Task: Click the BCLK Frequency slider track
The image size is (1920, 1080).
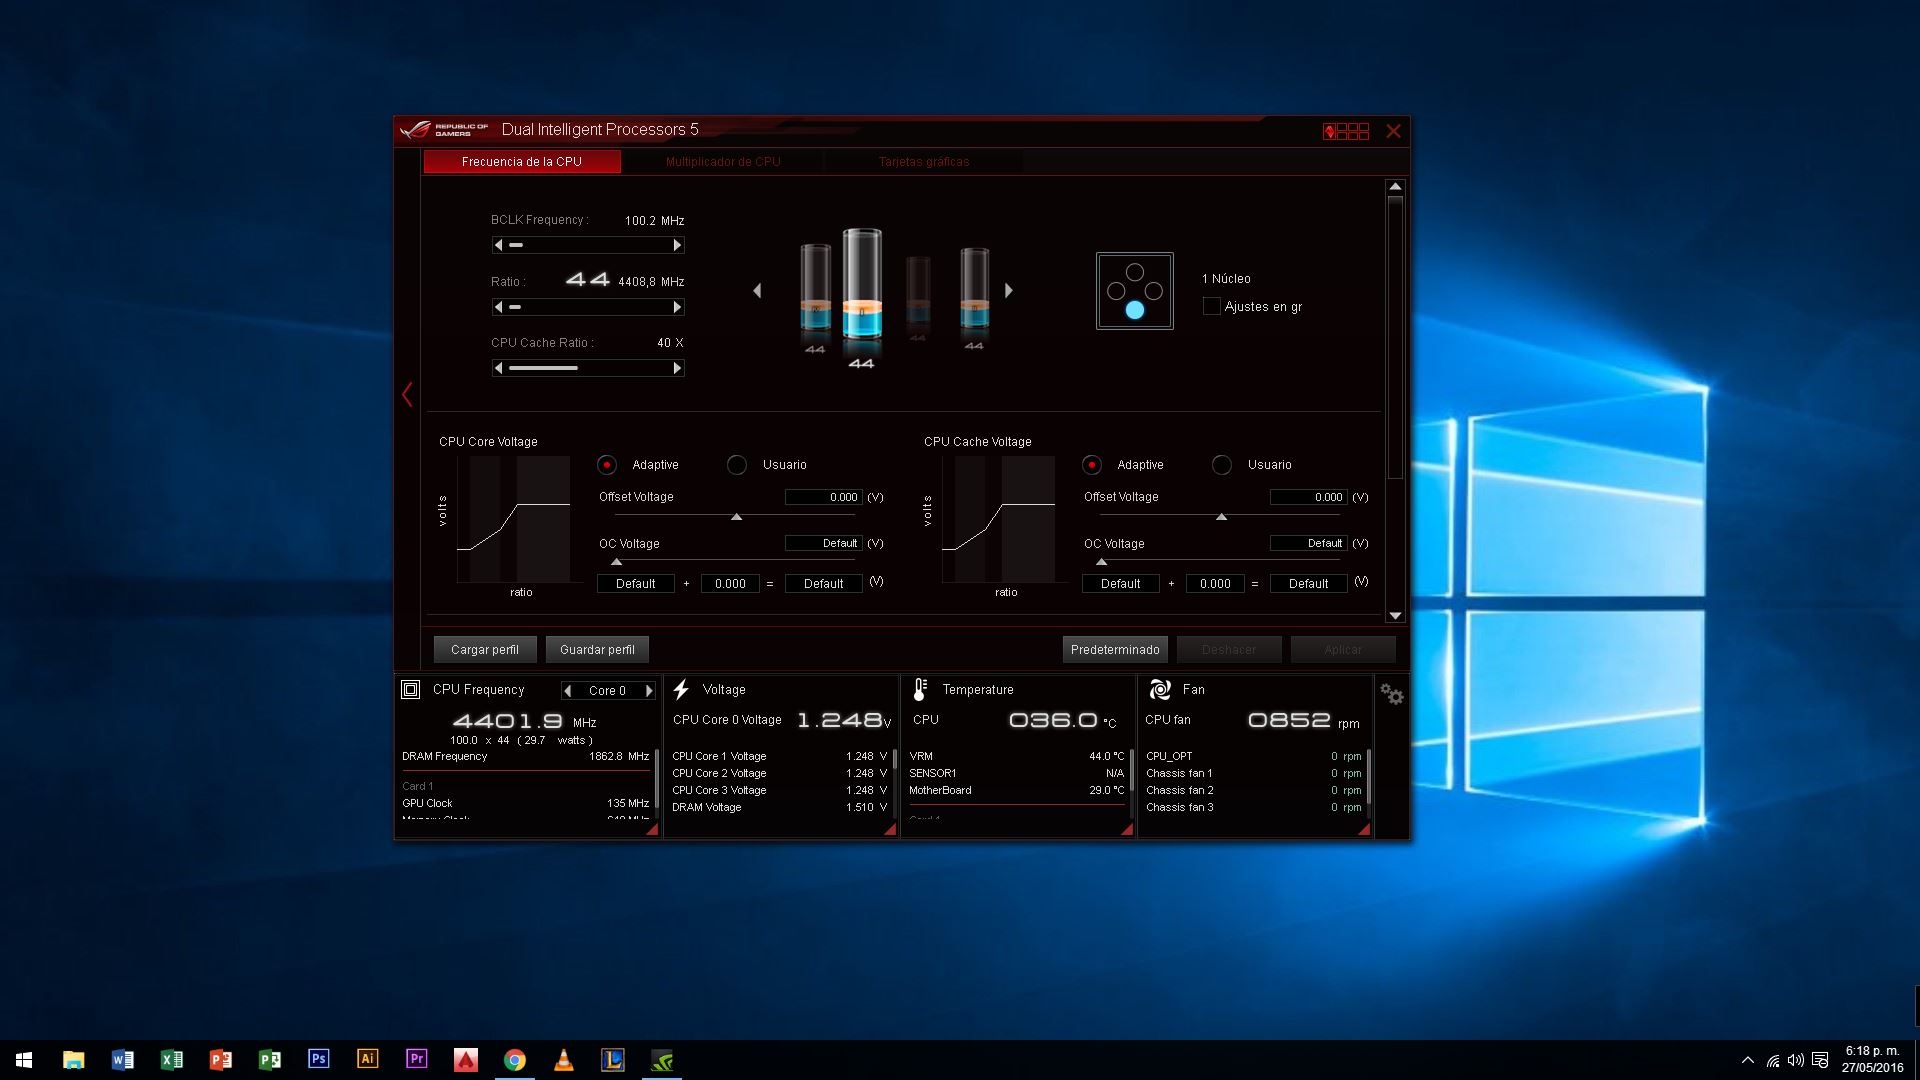Action: tap(588, 245)
